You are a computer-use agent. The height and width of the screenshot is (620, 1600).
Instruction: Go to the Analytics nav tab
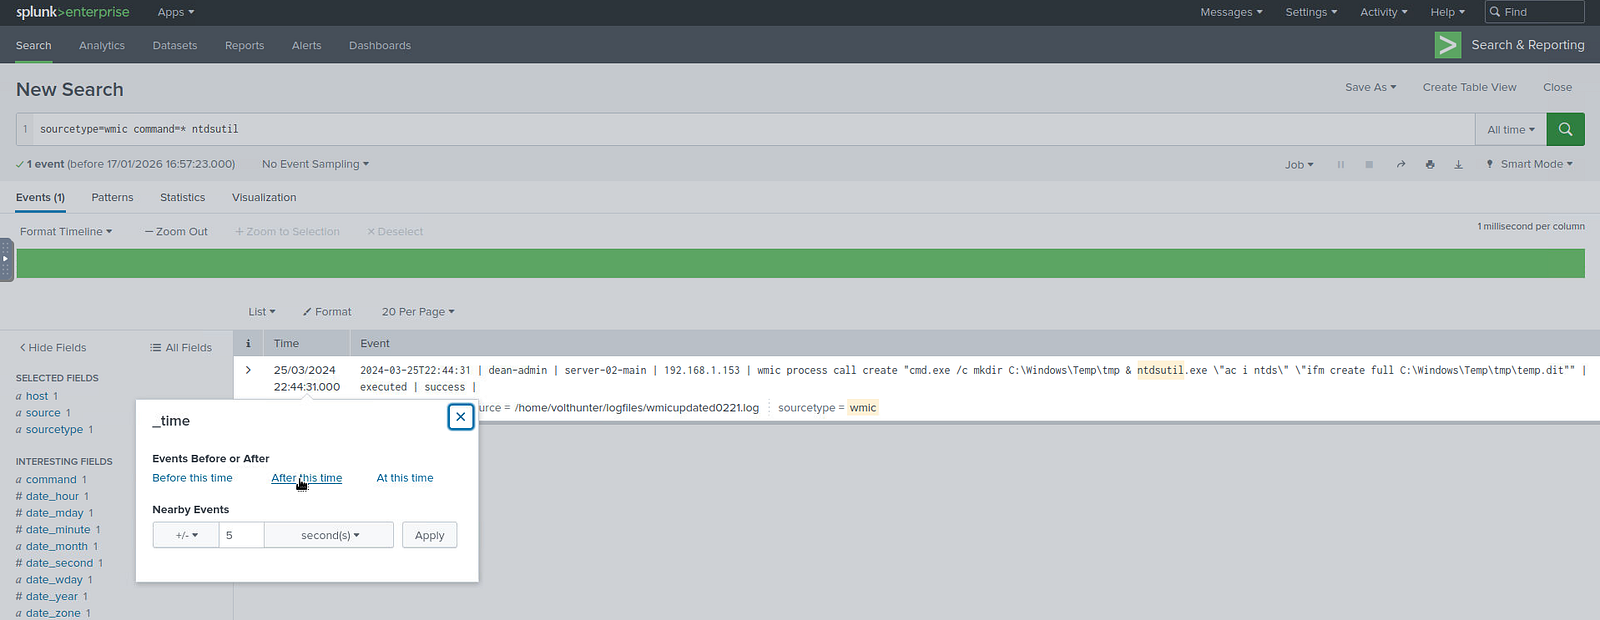tap(102, 45)
